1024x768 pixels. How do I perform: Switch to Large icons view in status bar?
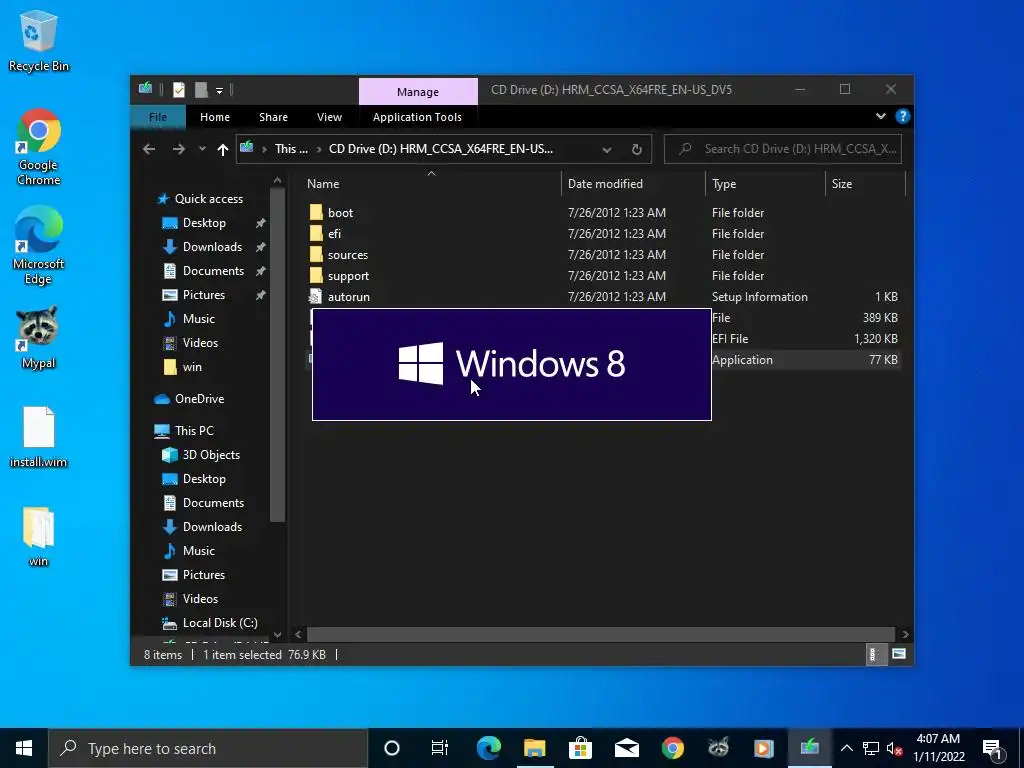(x=899, y=654)
